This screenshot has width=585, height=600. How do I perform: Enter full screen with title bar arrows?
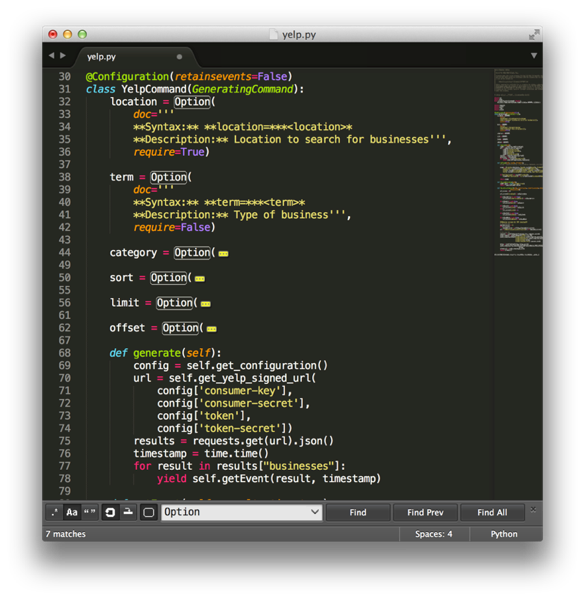(x=534, y=34)
